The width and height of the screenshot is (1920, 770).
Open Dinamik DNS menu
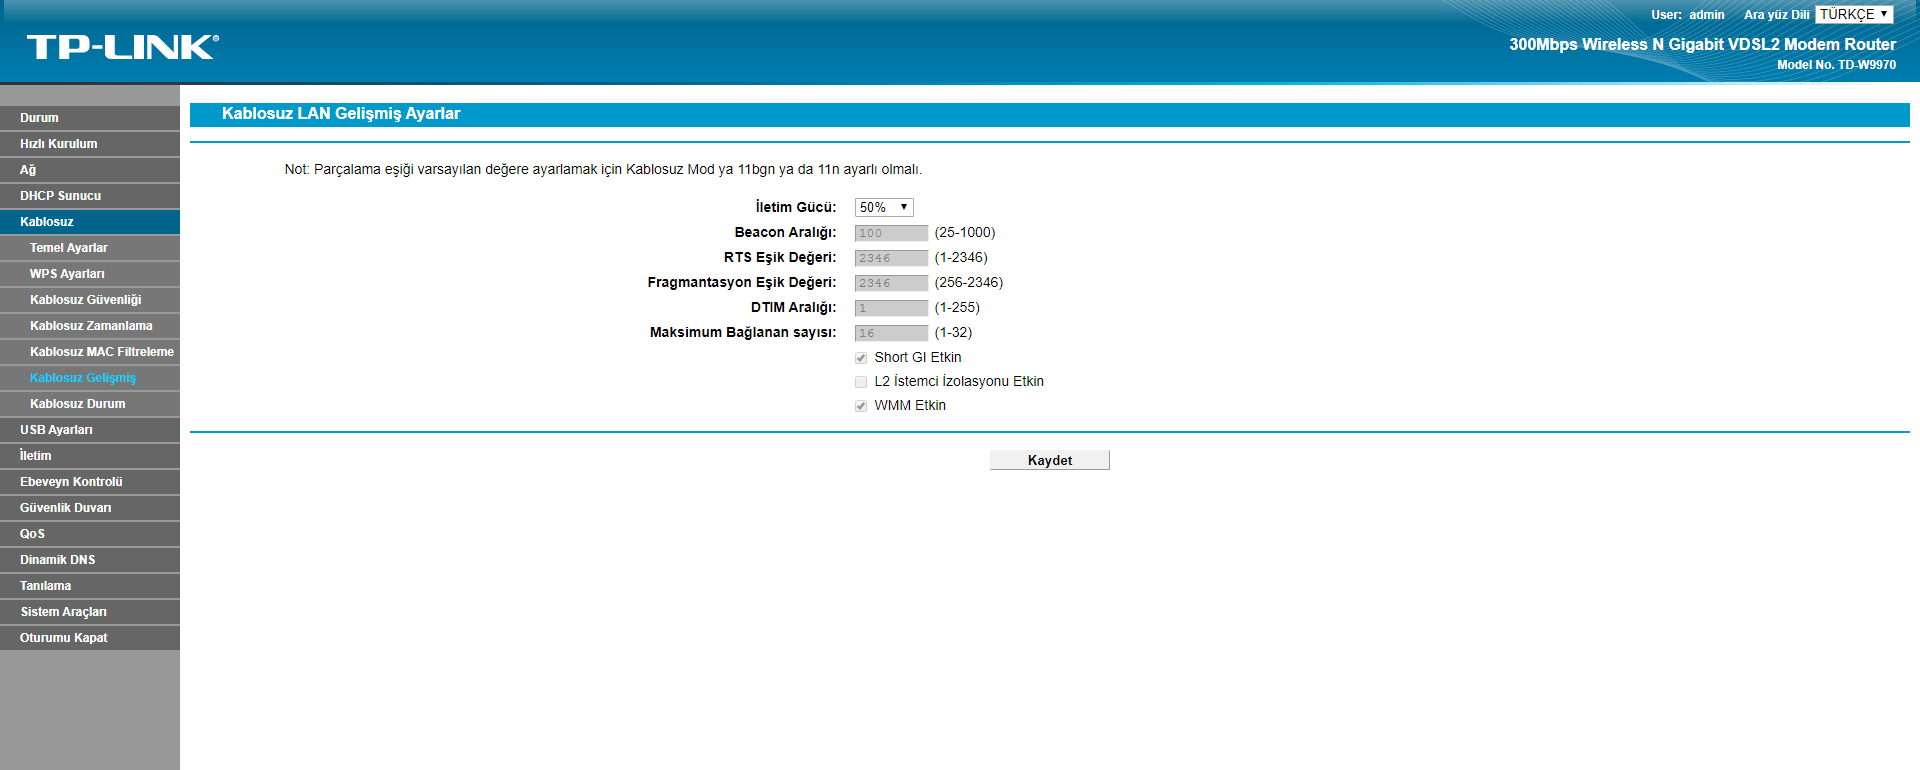pyautogui.click(x=90, y=560)
